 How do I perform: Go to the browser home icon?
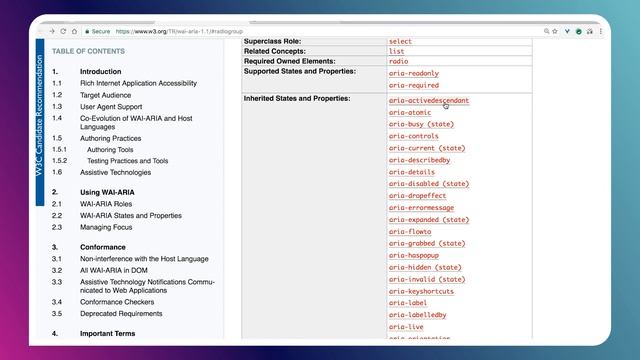(74, 31)
